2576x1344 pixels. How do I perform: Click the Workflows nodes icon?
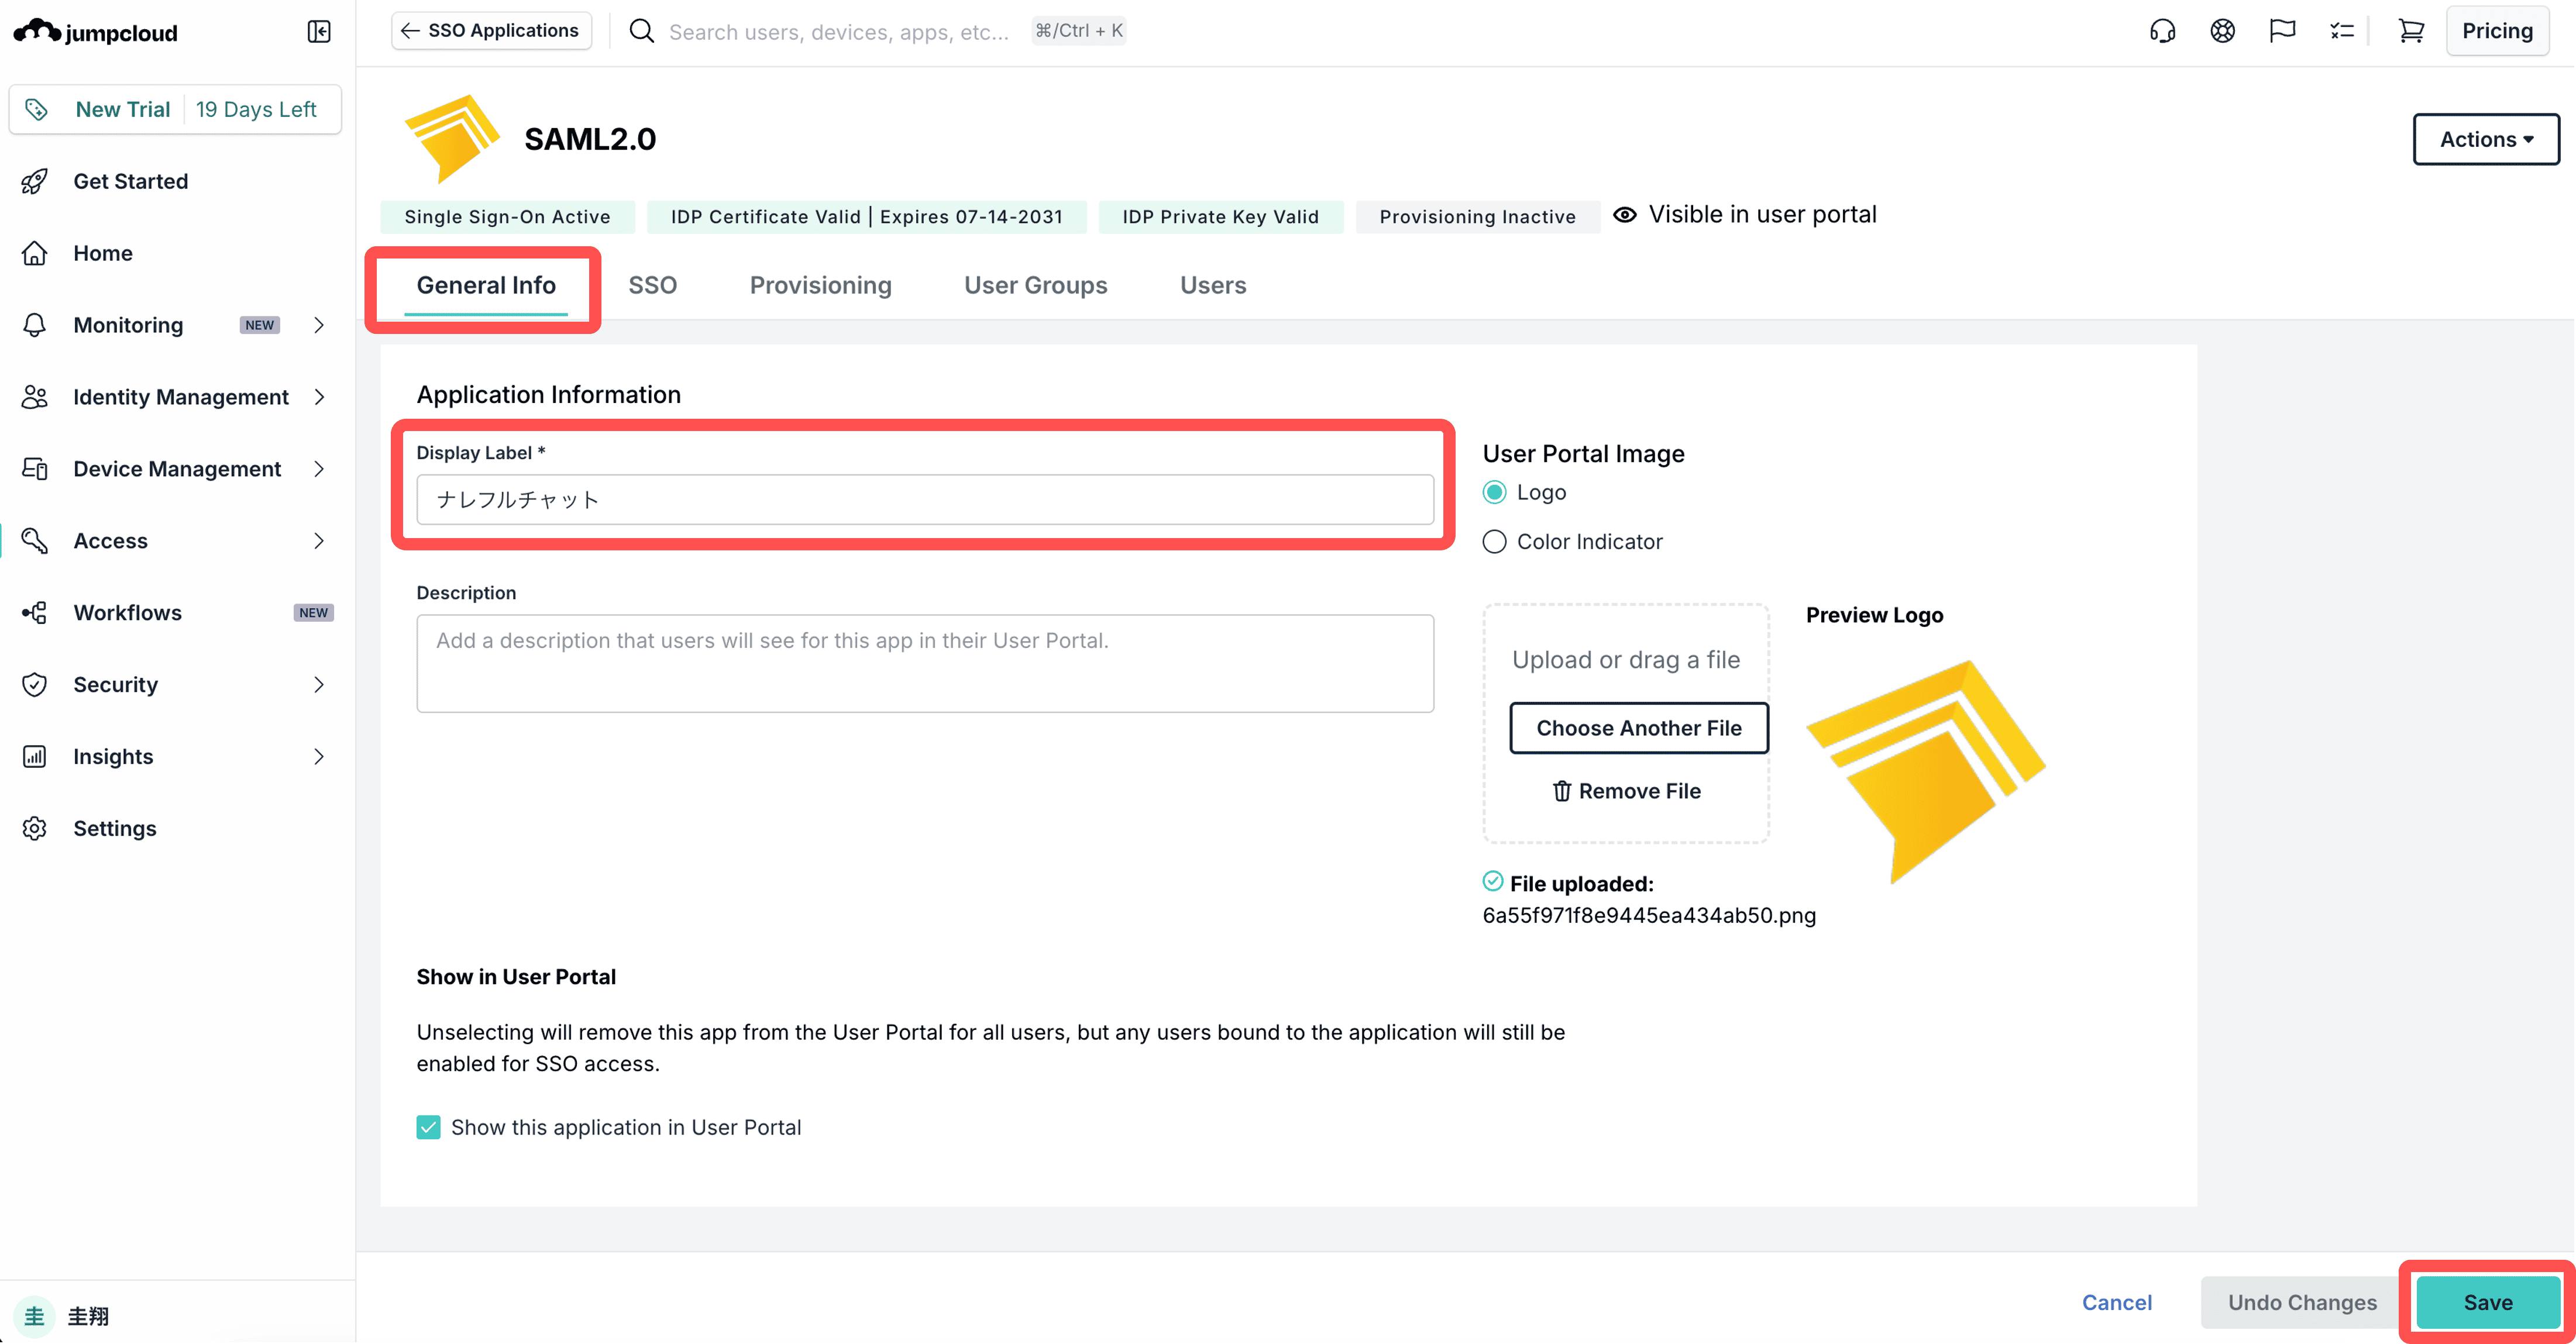click(35, 613)
